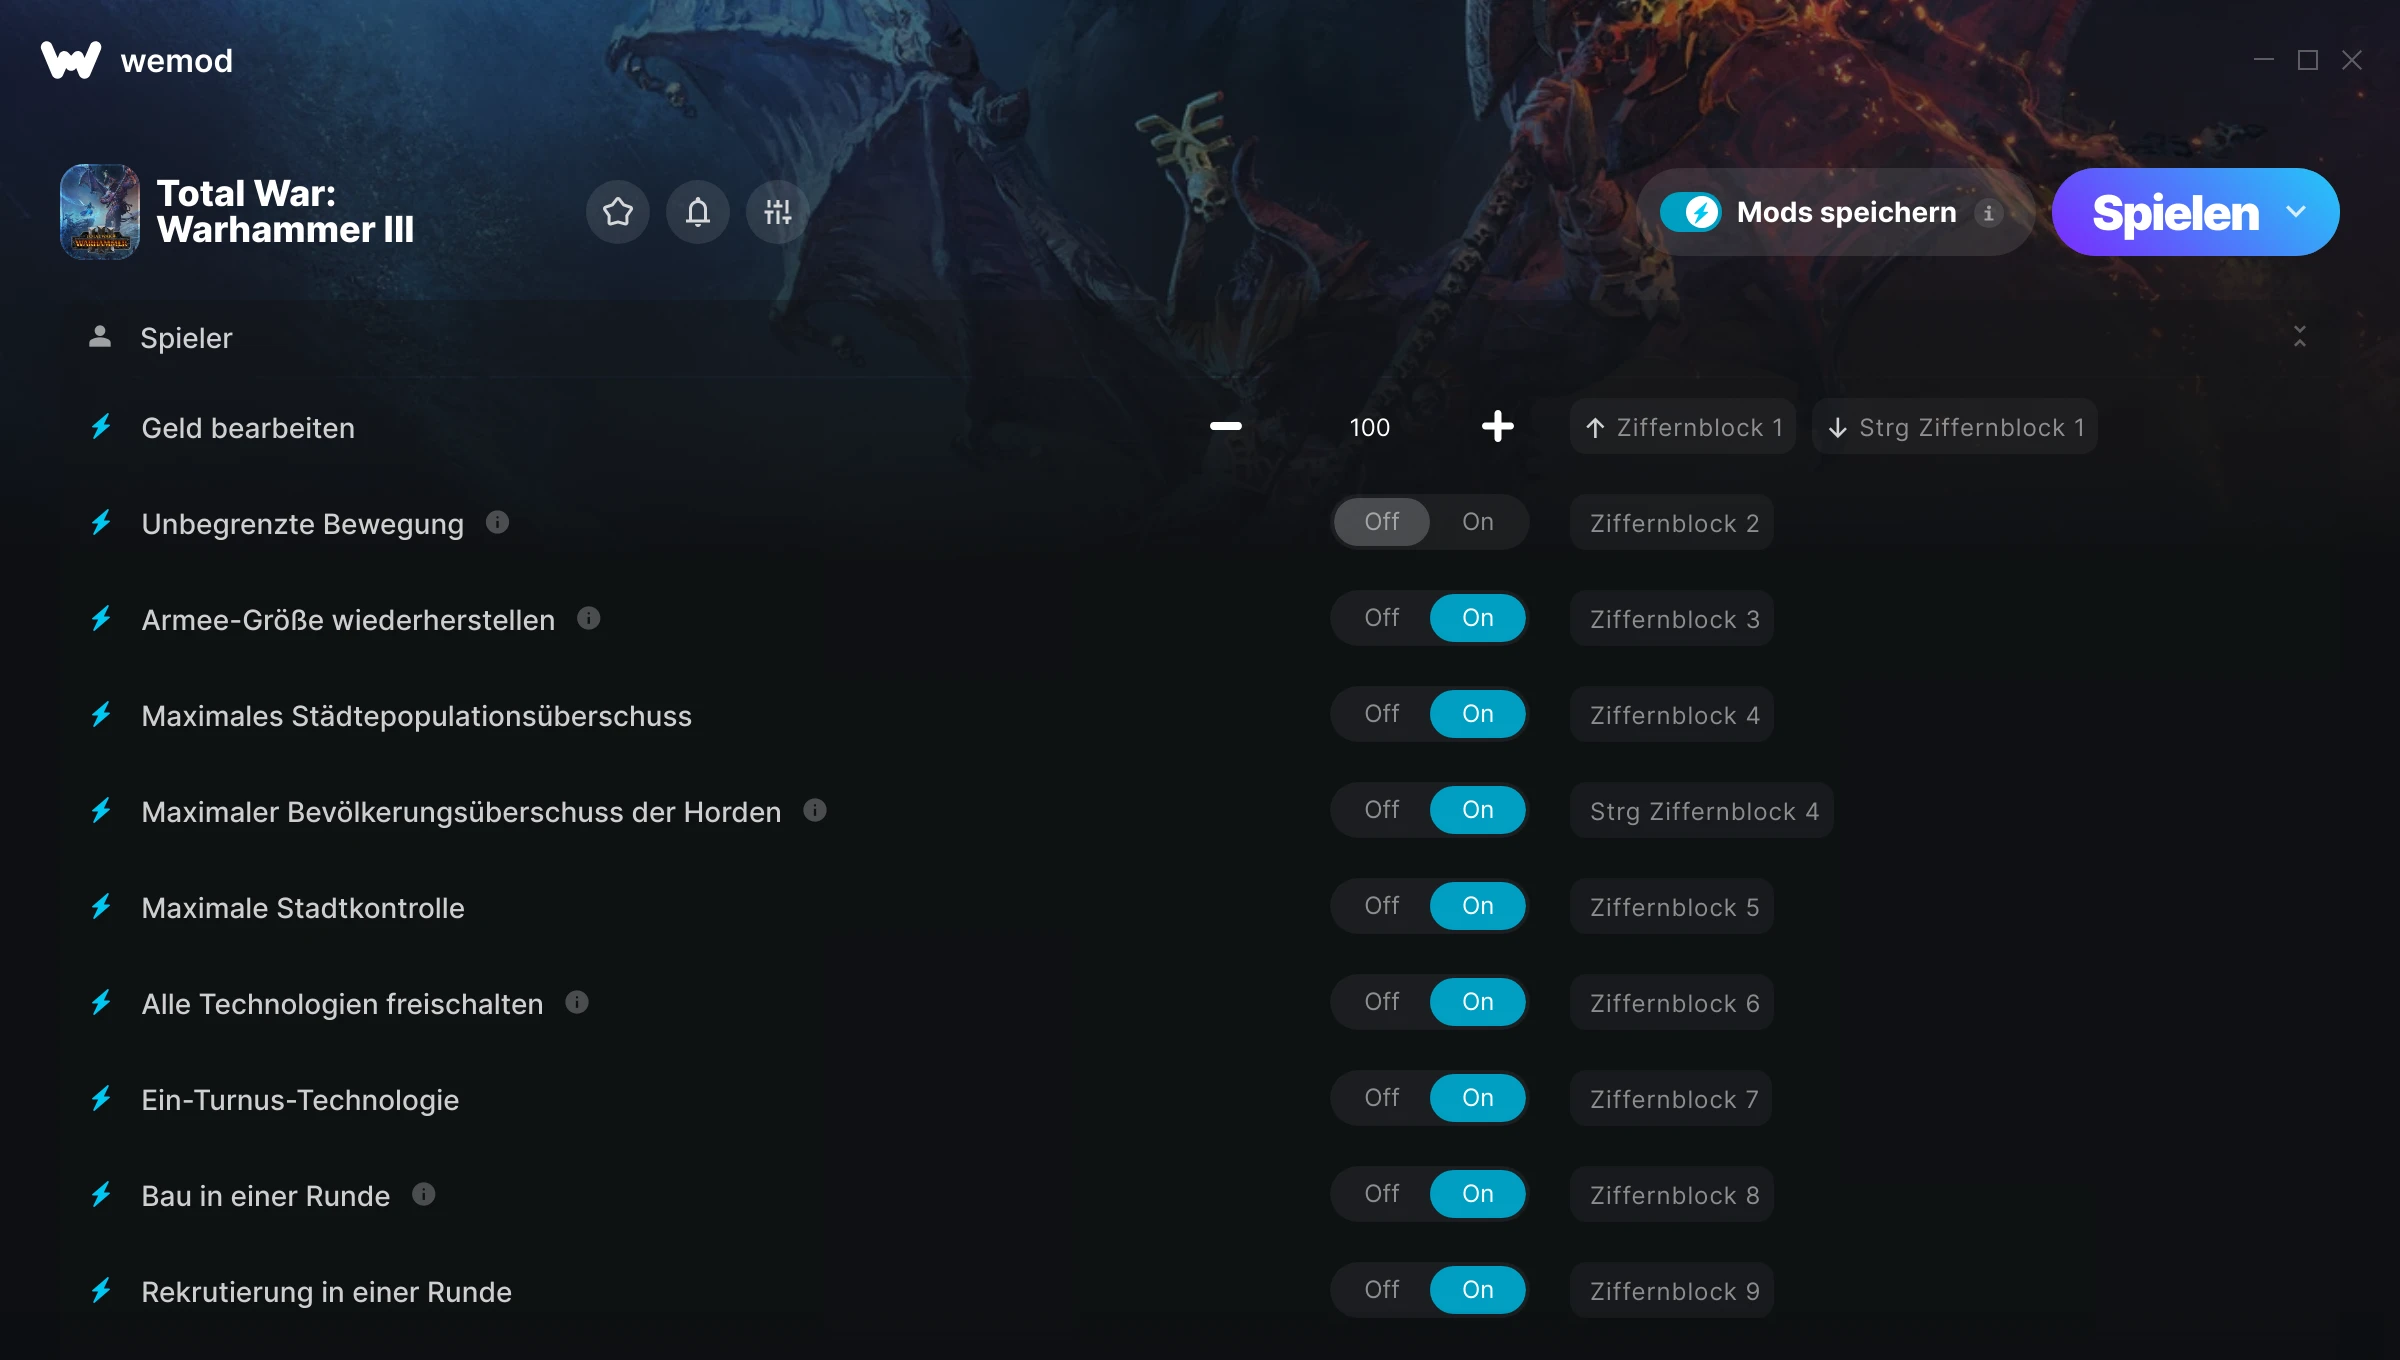Show info for Armee-Größe wiederherstellen
2400x1360 pixels.
589,618
